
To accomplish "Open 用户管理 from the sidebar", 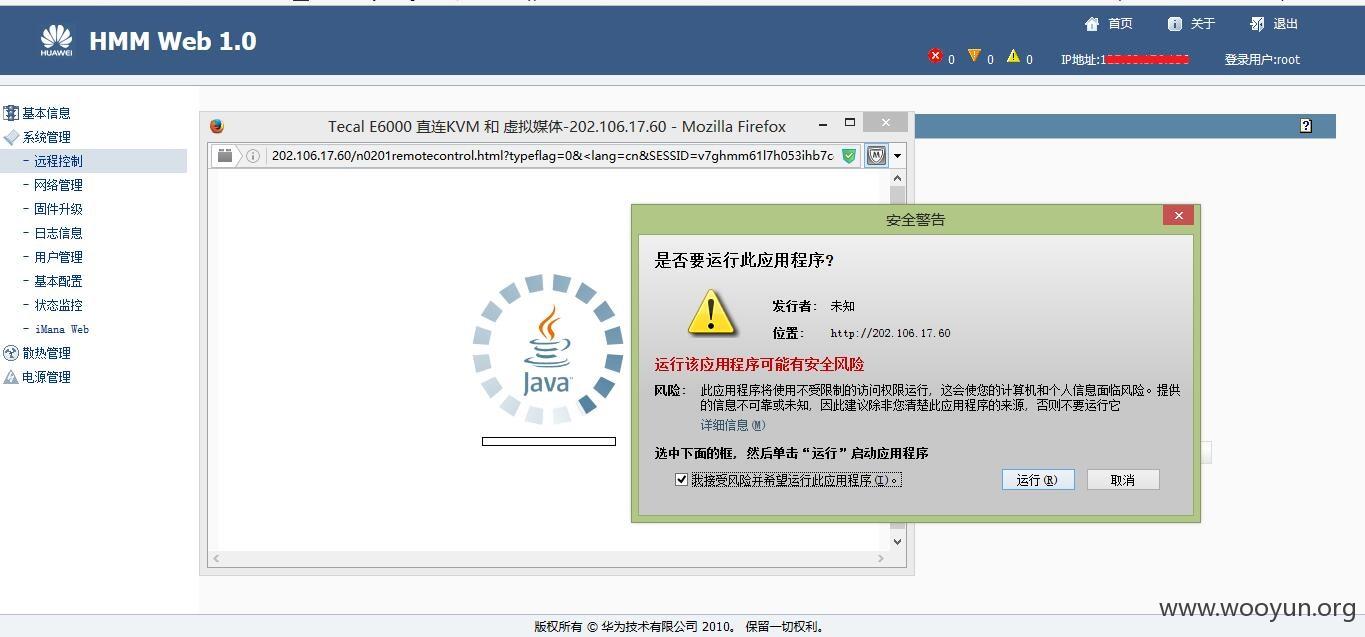I will pyautogui.click(x=58, y=257).
